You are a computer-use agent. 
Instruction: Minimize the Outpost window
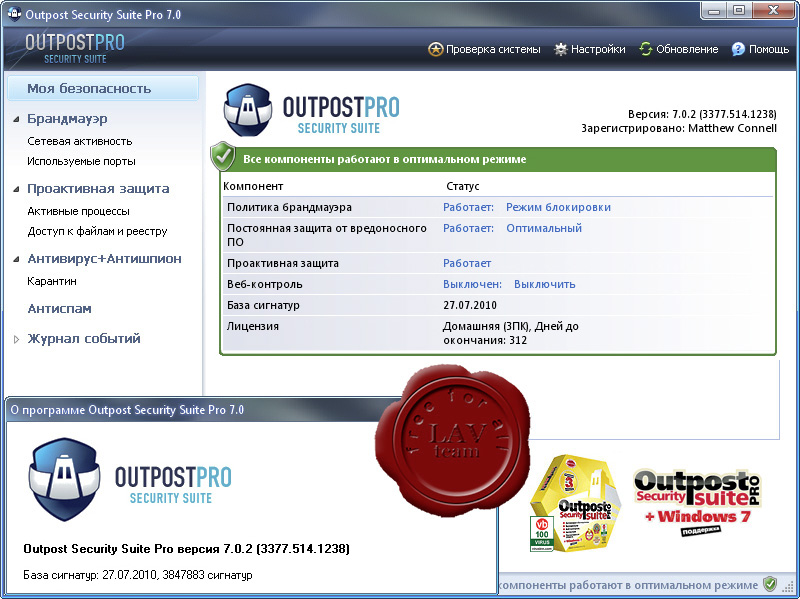[x=714, y=10]
